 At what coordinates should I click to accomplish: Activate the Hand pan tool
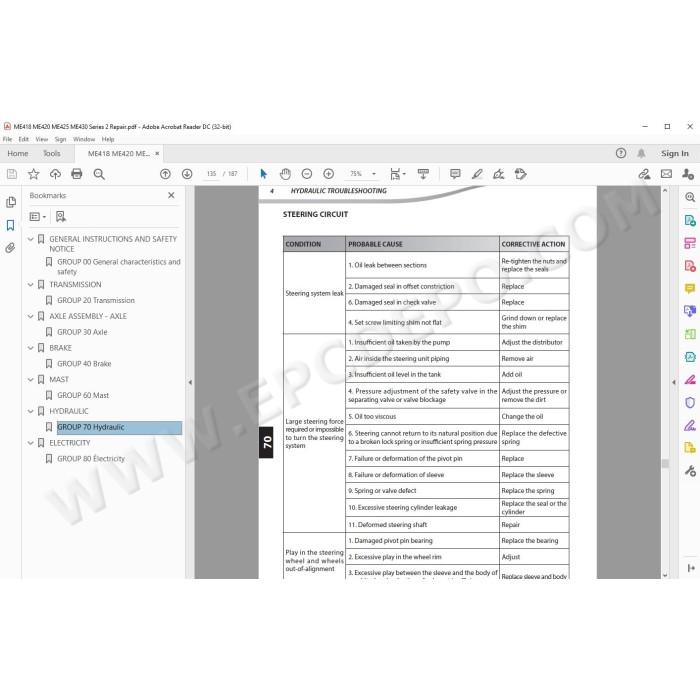[x=285, y=174]
